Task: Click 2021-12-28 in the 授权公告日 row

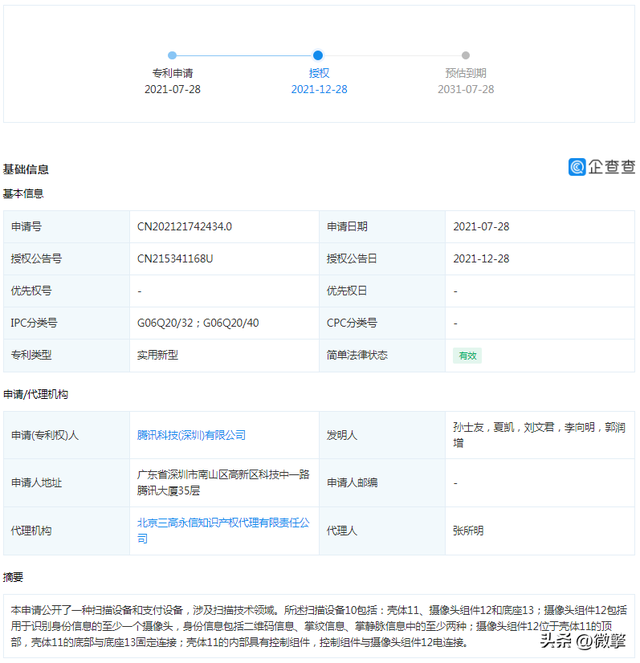Action: (481, 259)
